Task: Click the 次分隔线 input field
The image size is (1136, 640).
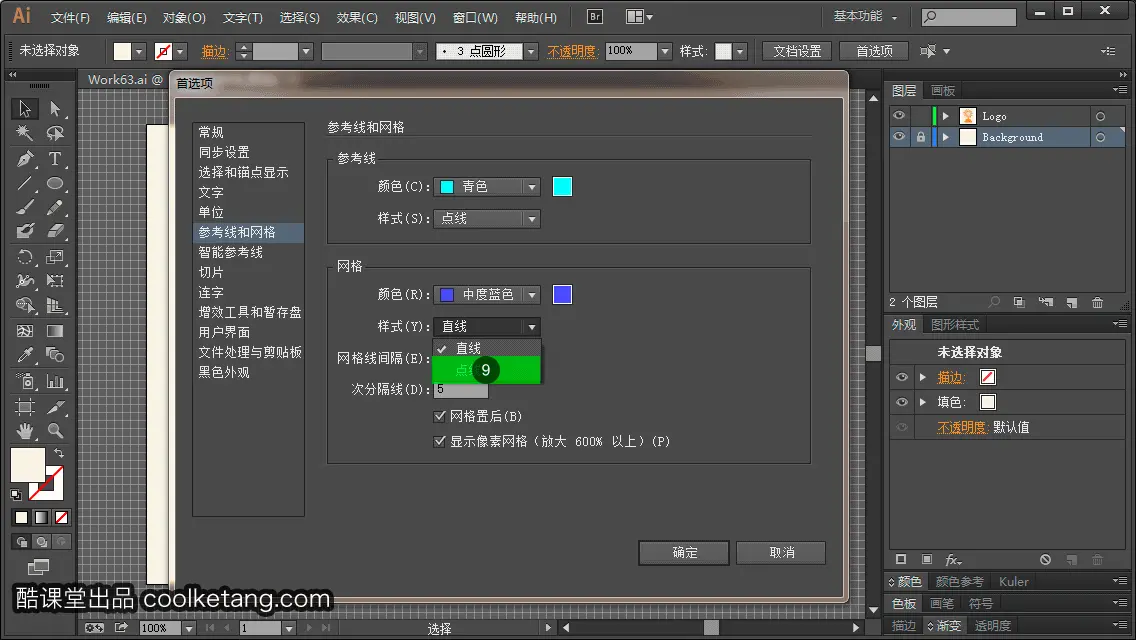Action: pyautogui.click(x=461, y=390)
